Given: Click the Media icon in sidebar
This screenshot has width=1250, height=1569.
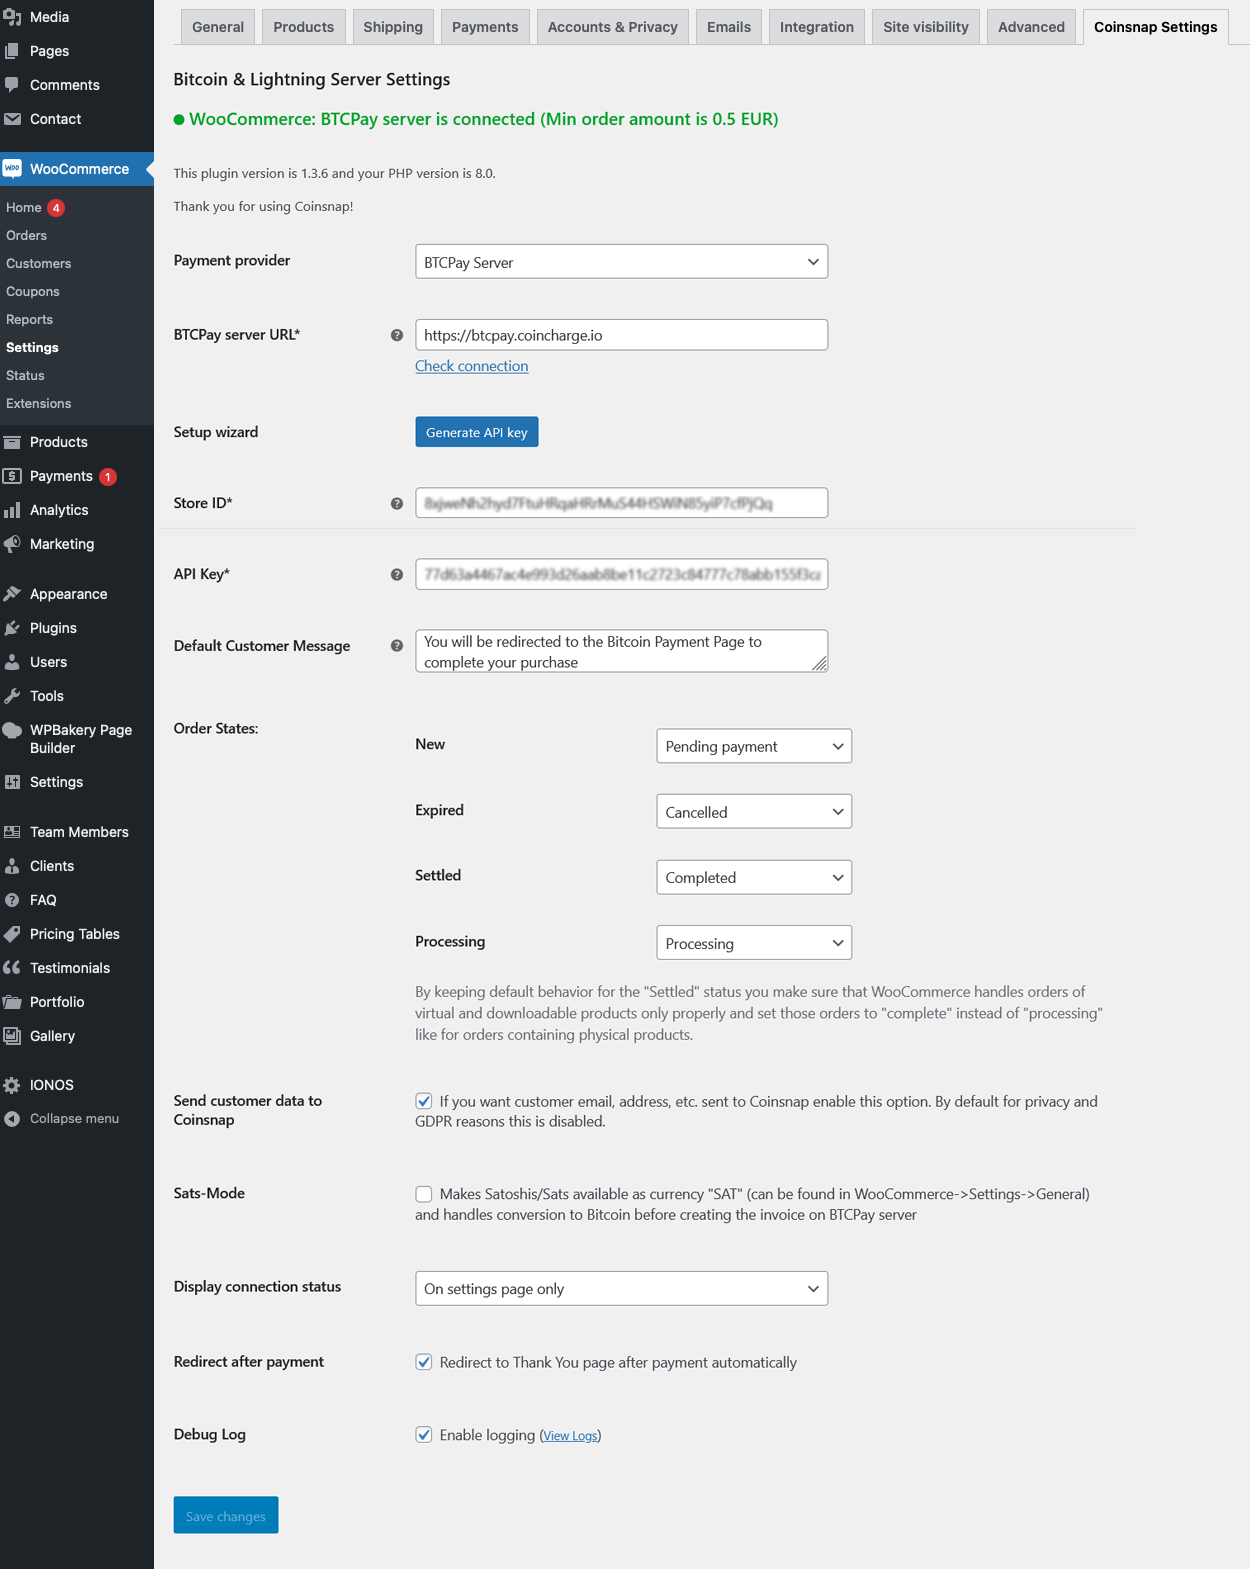Looking at the screenshot, I should [12, 17].
